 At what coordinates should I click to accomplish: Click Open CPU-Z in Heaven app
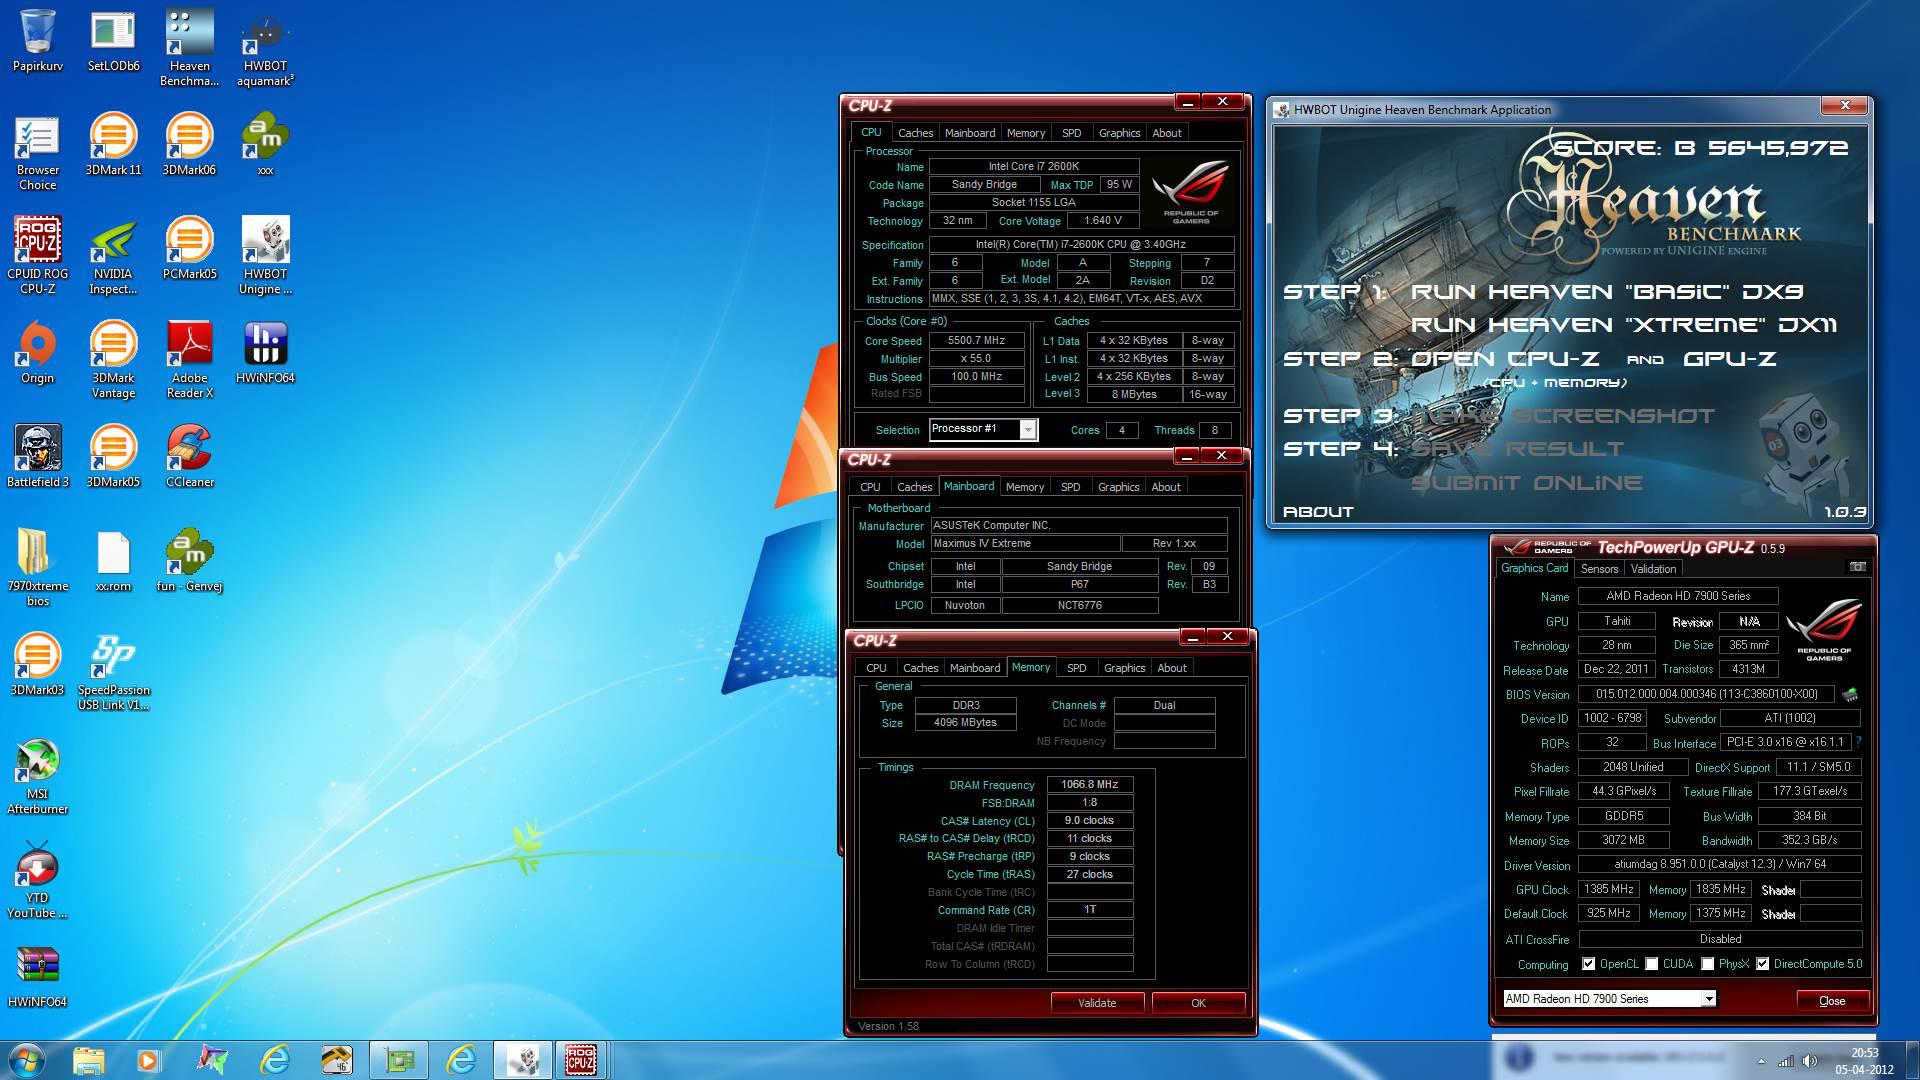(1504, 360)
